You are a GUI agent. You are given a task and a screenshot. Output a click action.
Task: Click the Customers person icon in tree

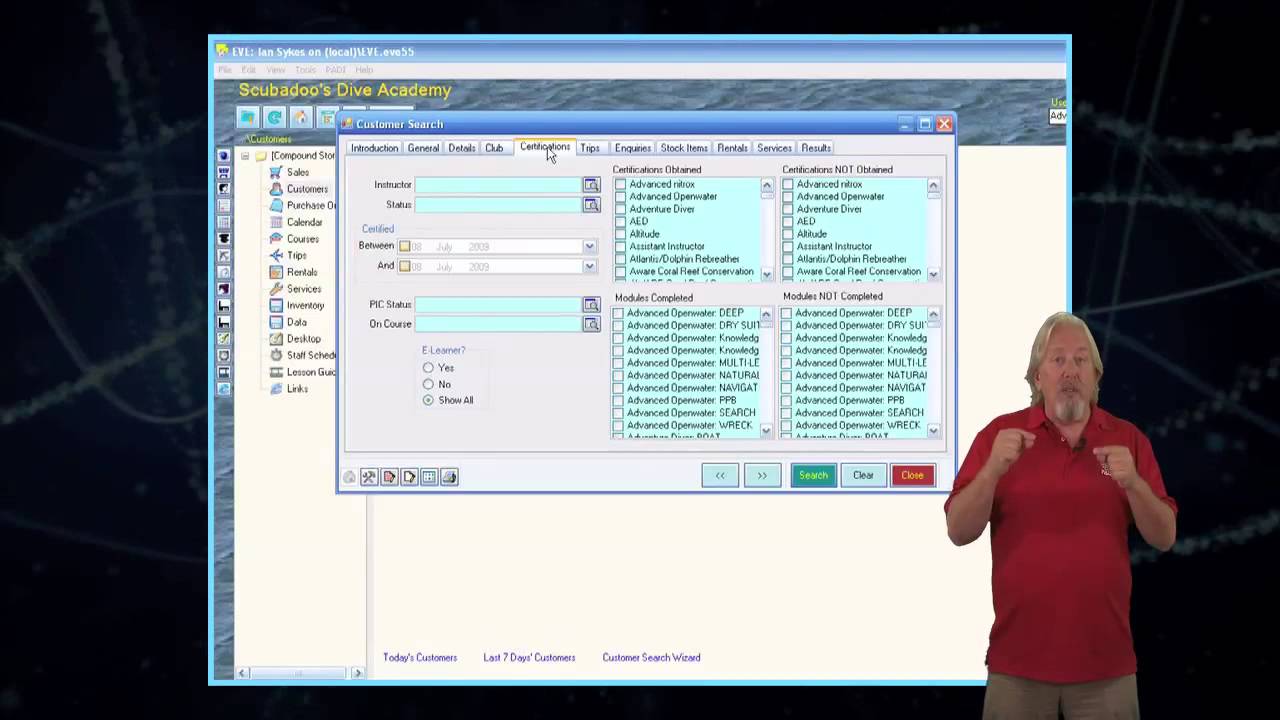[x=276, y=189]
